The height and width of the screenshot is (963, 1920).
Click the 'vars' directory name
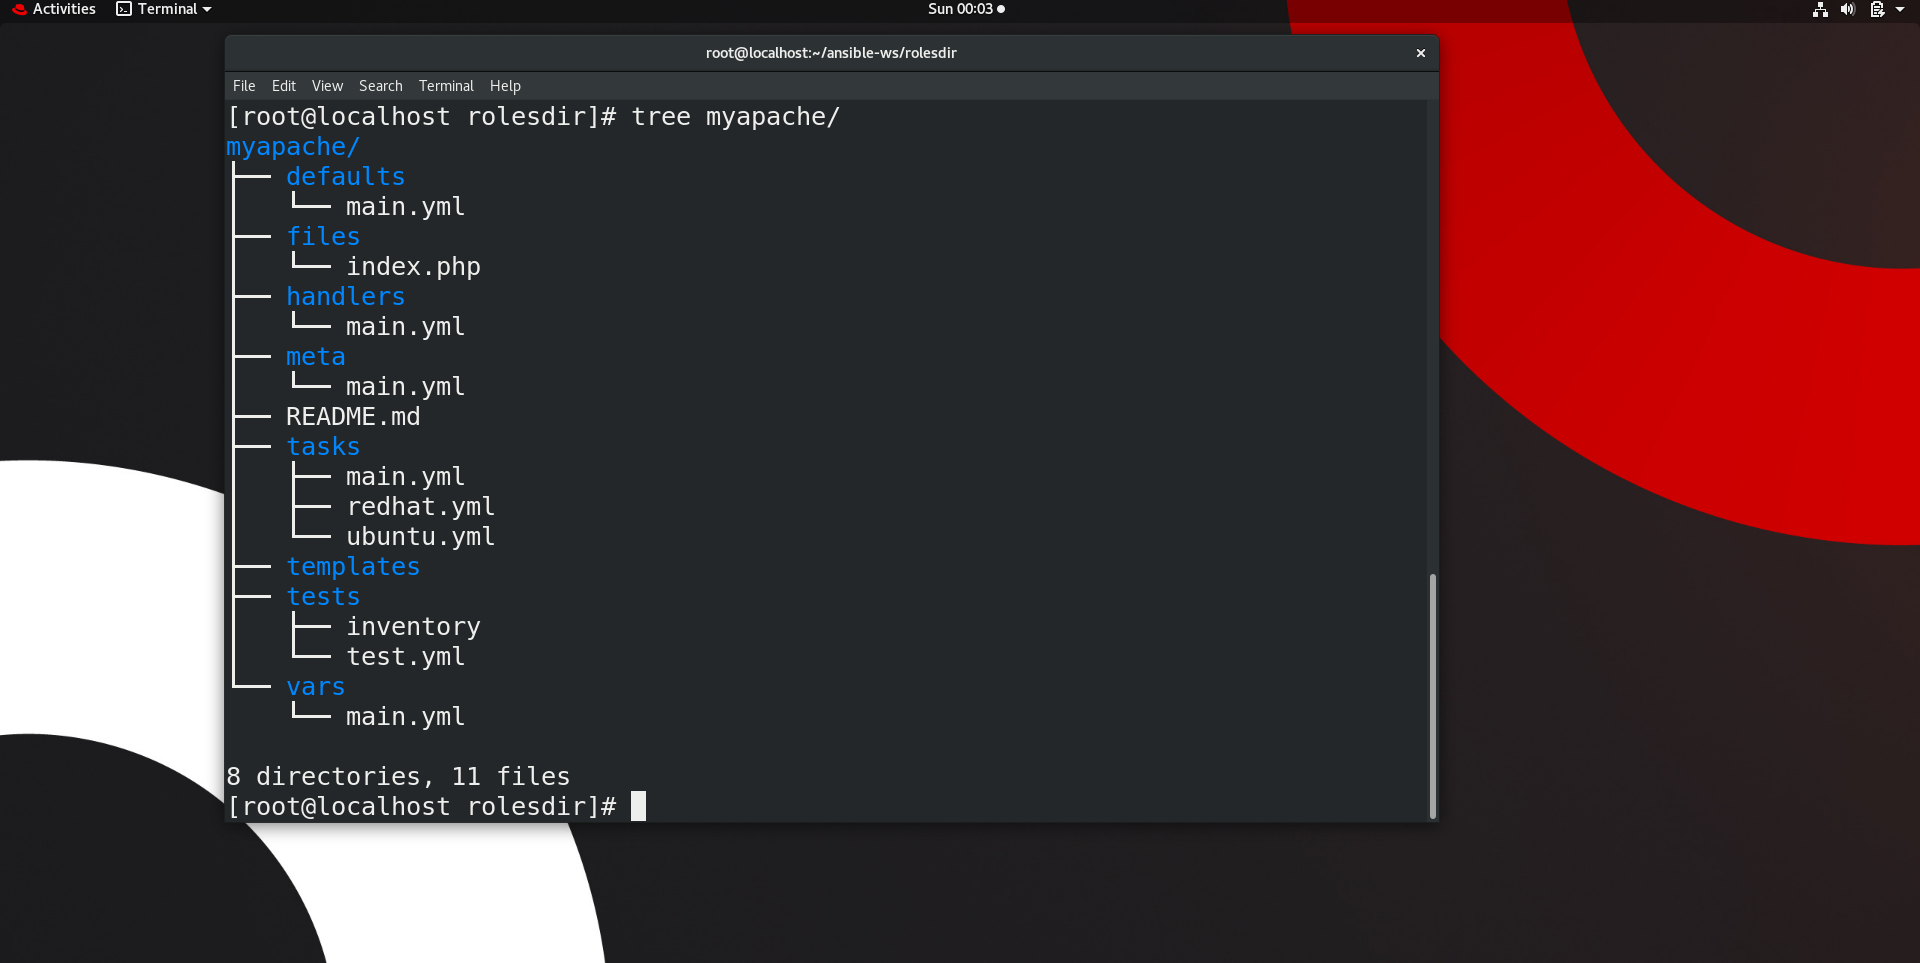click(316, 687)
